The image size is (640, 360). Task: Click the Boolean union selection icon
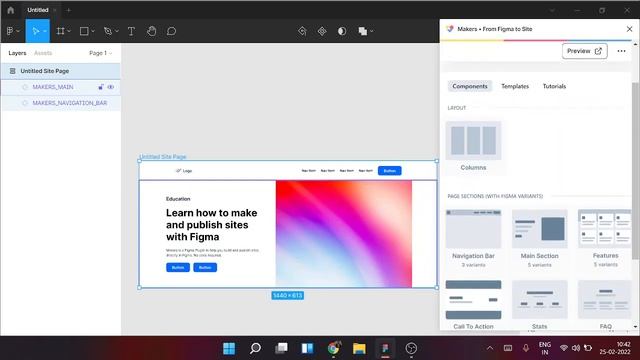click(362, 31)
